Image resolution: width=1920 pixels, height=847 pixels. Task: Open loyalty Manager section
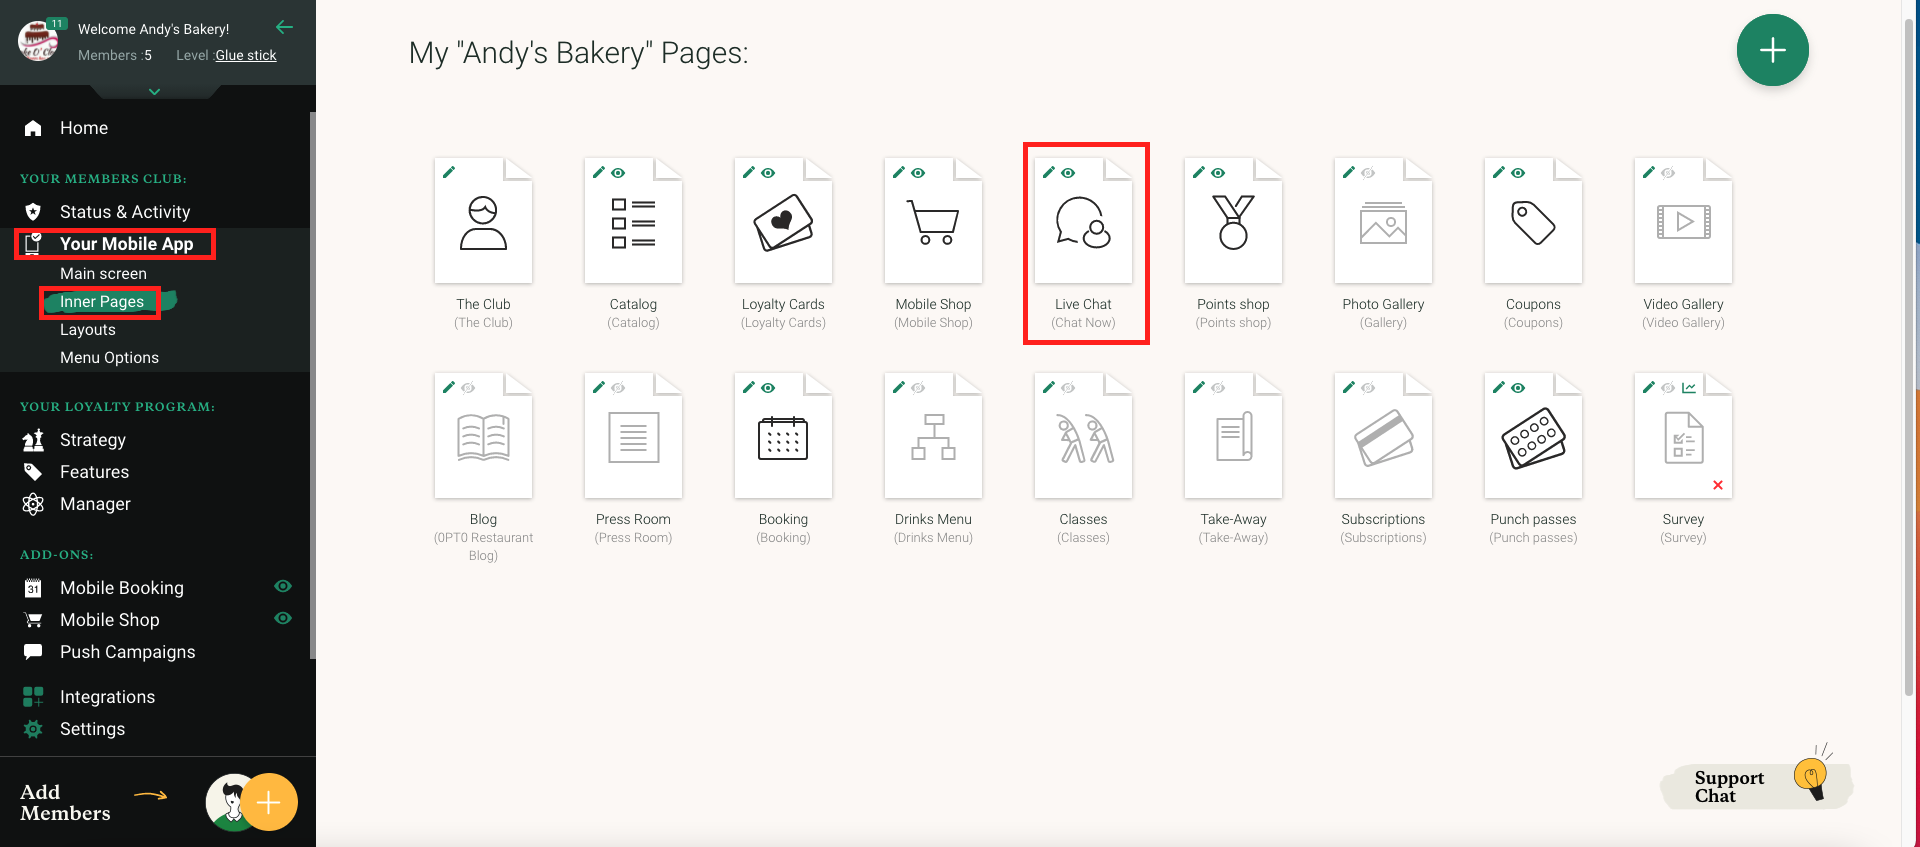[x=95, y=504]
